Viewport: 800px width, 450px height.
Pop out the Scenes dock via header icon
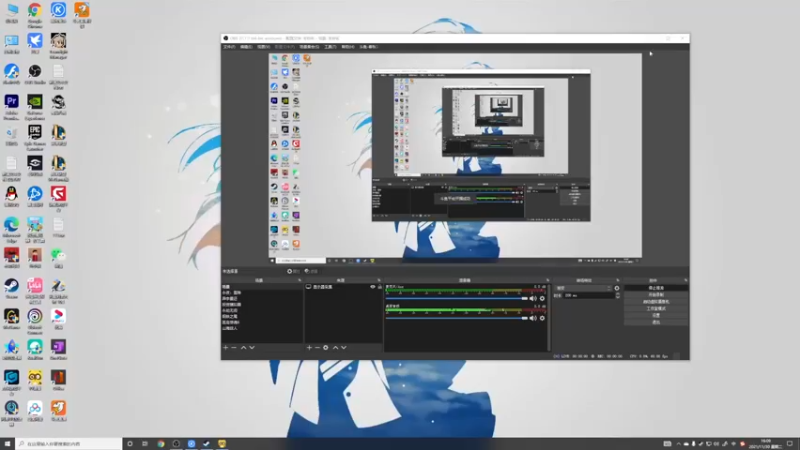tap(299, 280)
